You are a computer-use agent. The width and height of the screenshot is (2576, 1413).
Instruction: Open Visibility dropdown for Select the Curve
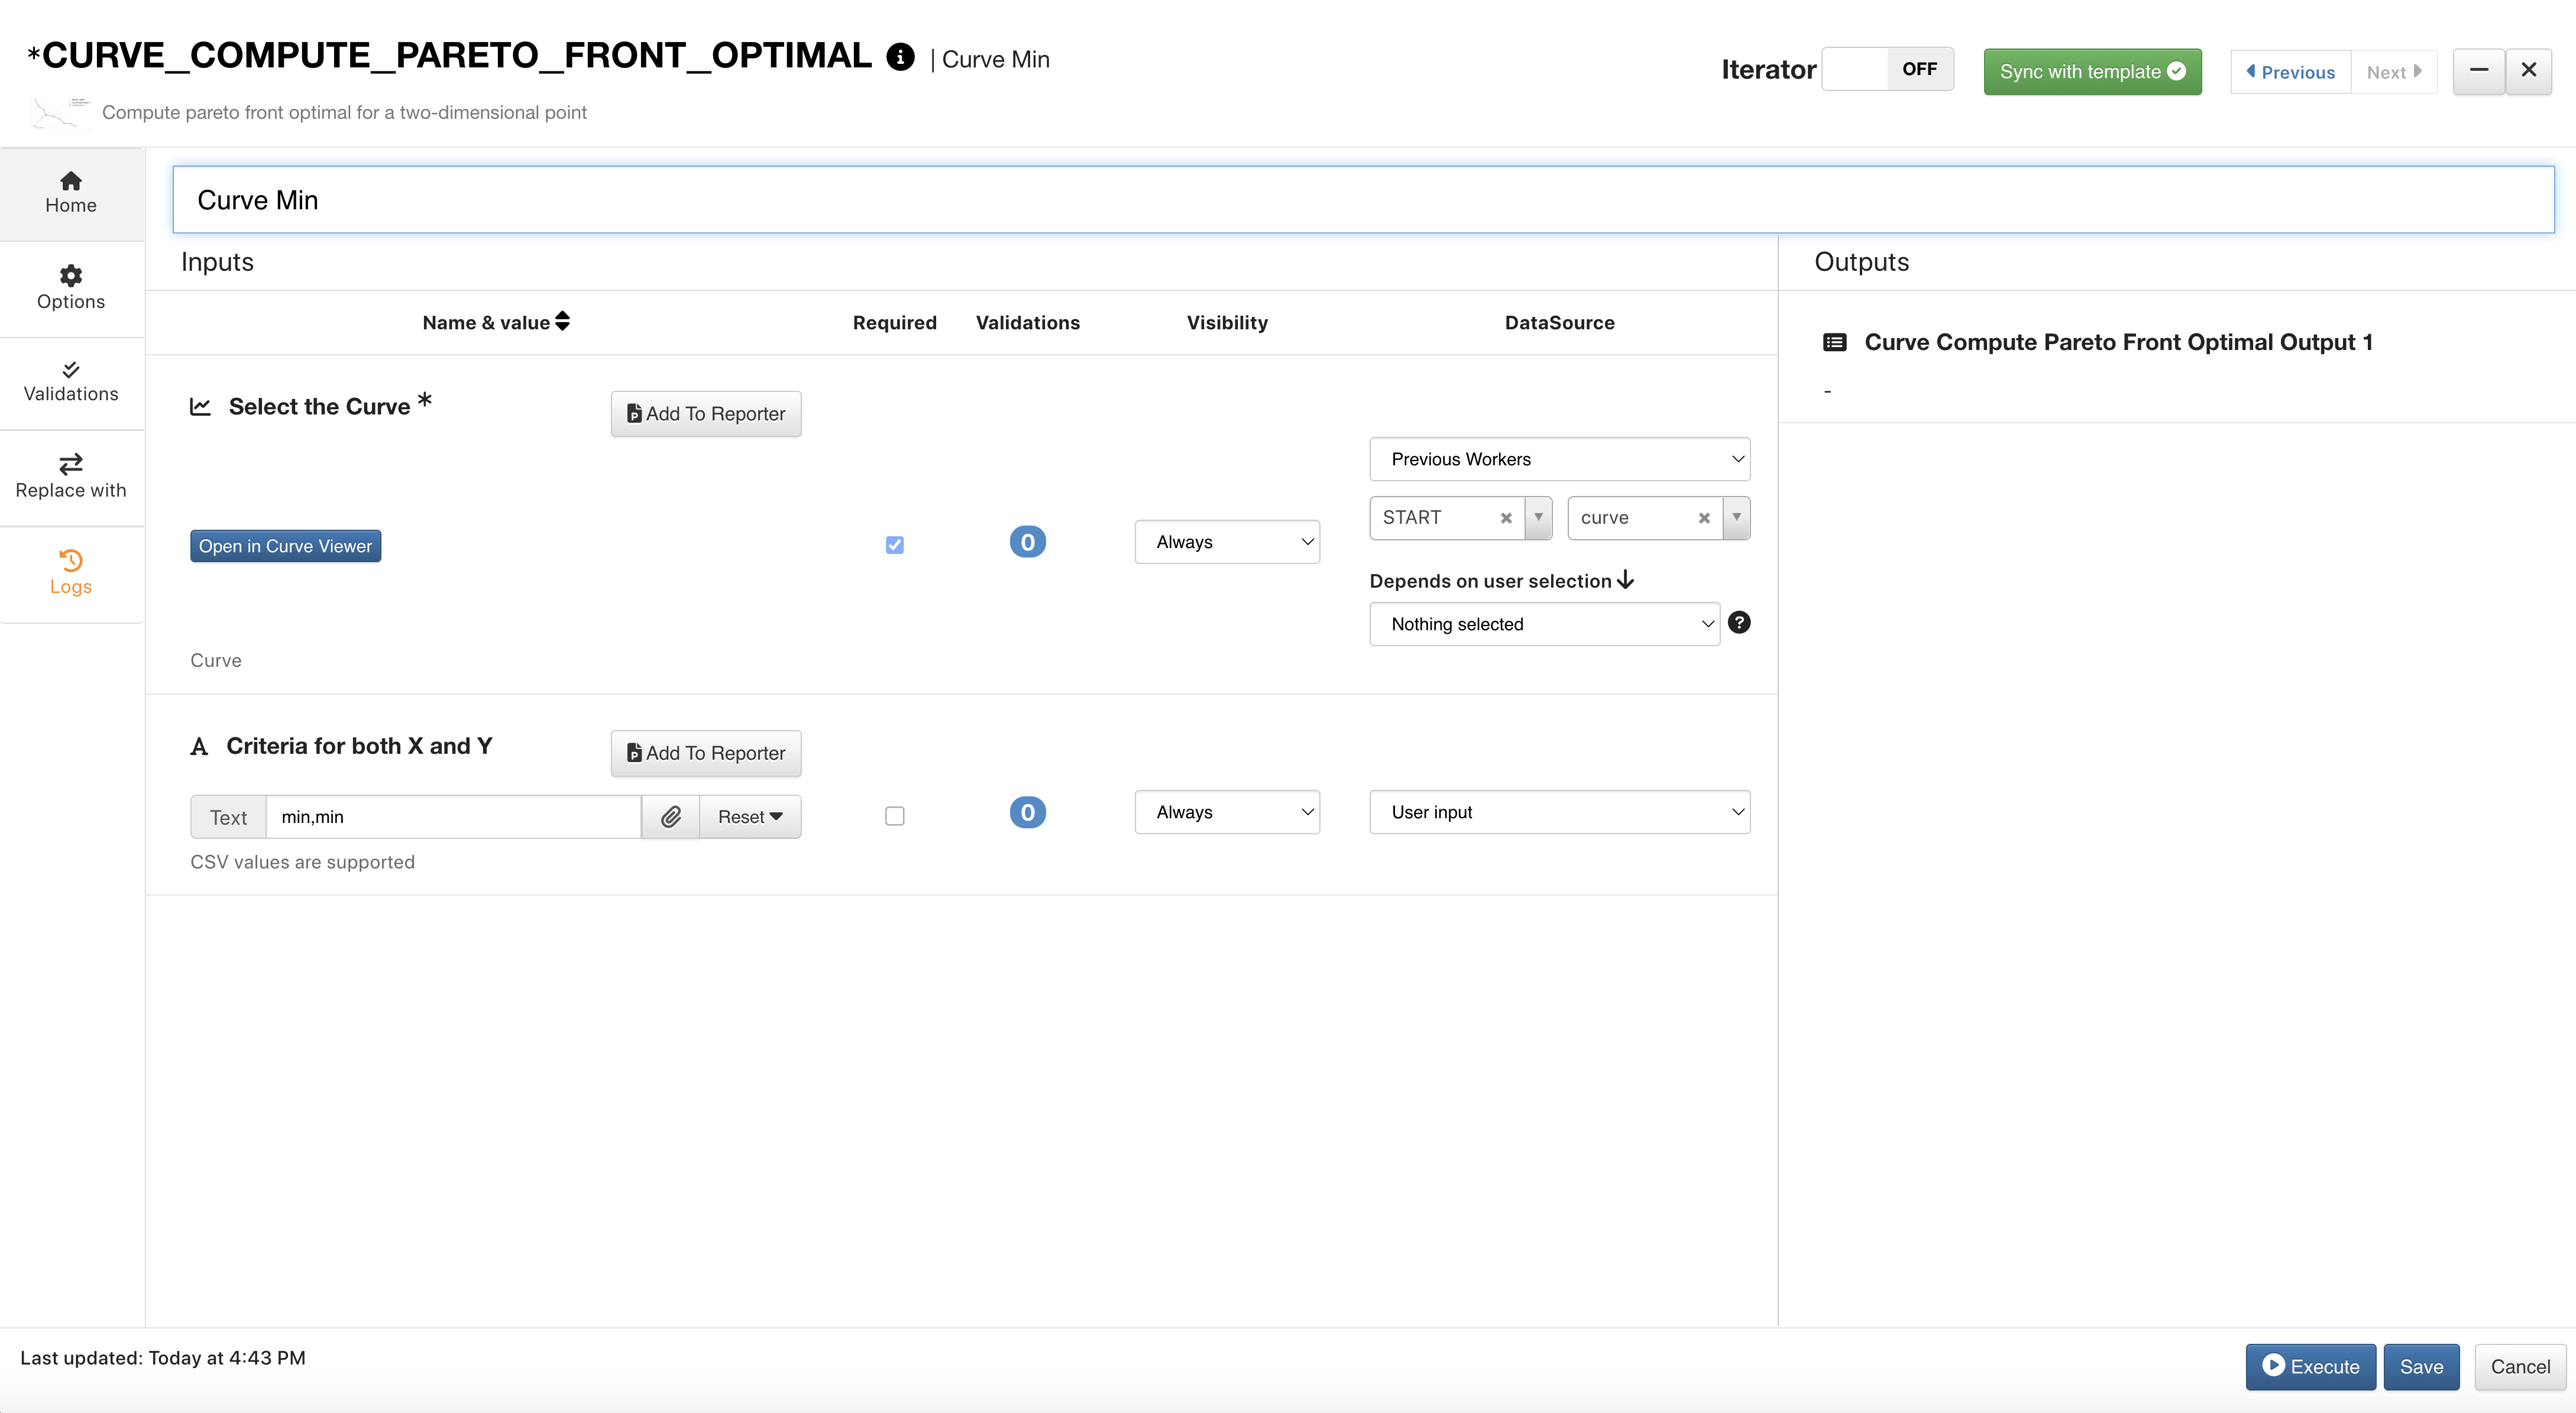point(1227,542)
